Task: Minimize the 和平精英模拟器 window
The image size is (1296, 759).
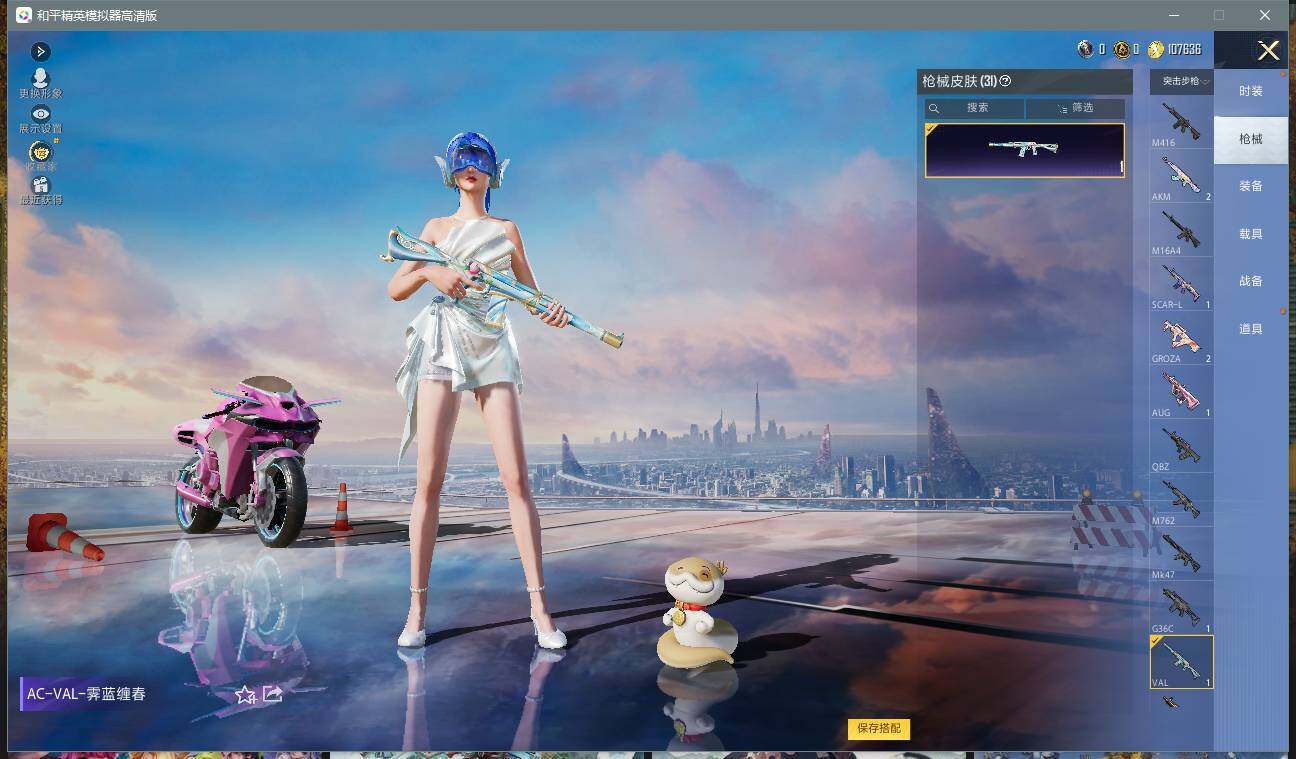Action: pos(1174,15)
